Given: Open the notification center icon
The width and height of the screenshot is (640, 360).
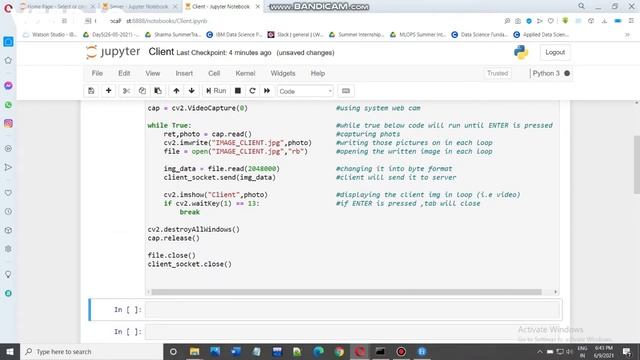Looking at the screenshot, I should (x=627, y=351).
